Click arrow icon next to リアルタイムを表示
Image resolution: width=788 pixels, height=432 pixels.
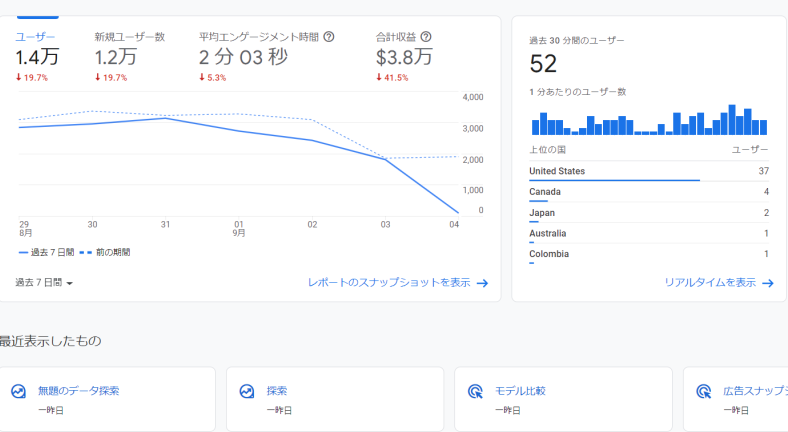pos(768,283)
